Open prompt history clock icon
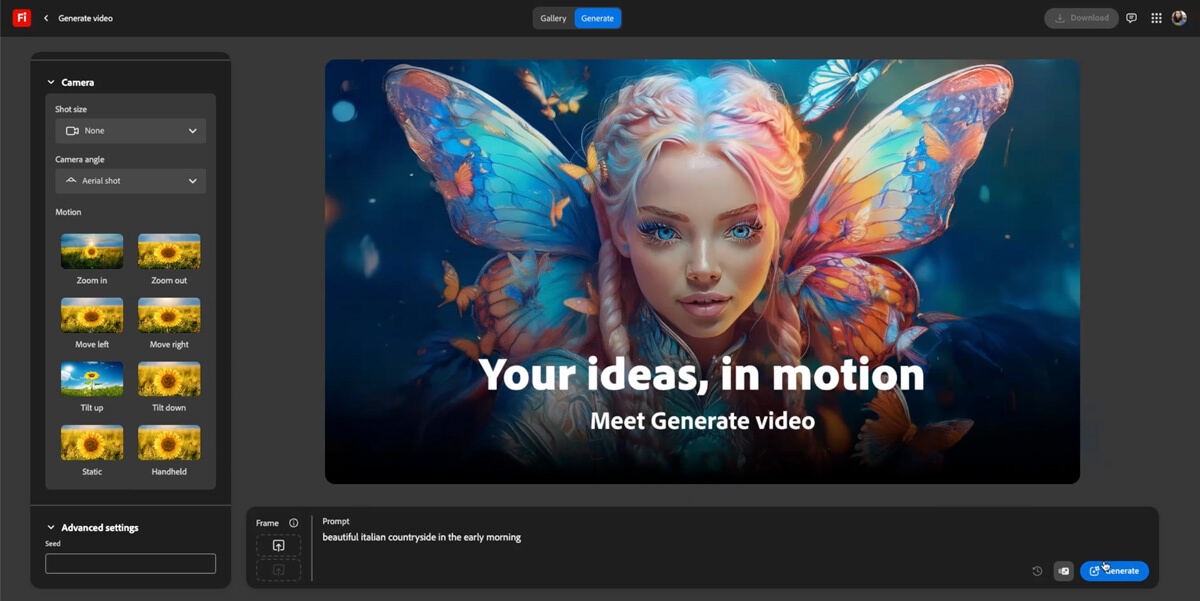The height and width of the screenshot is (601, 1200). click(x=1037, y=571)
